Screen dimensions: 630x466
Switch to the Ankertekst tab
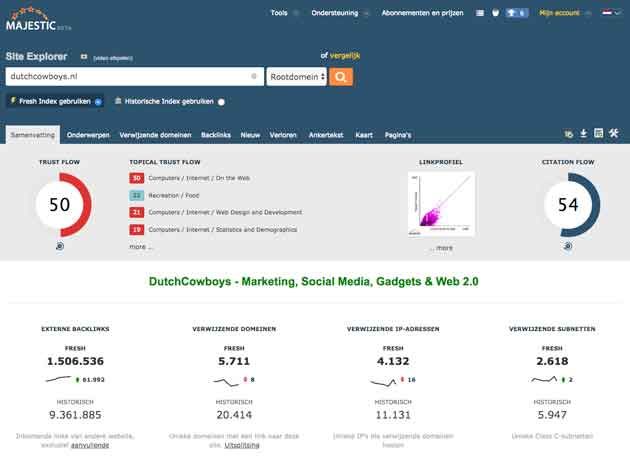pyautogui.click(x=326, y=135)
